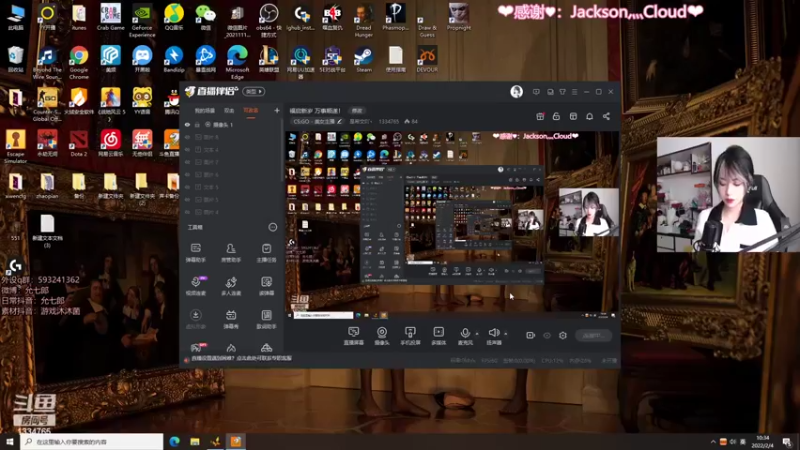Screen dimensions: 800x450
Task: Add a 手机投屏 phone casting source
Action: click(410, 336)
